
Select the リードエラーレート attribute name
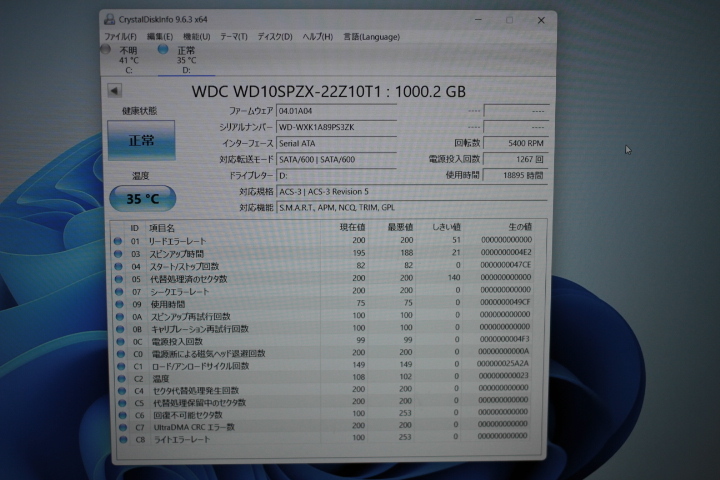click(177, 241)
